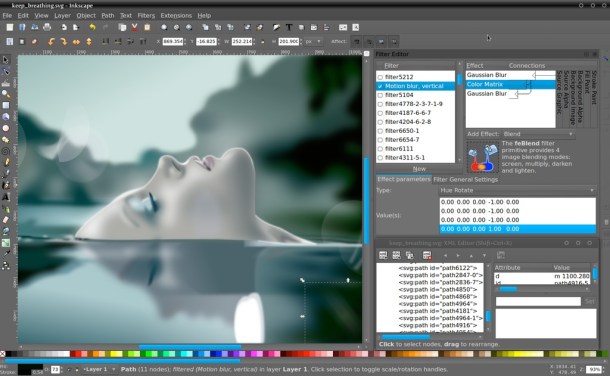Pick the Color dropper tool
This screenshot has height=376, width=610.
pyautogui.click(x=5, y=254)
